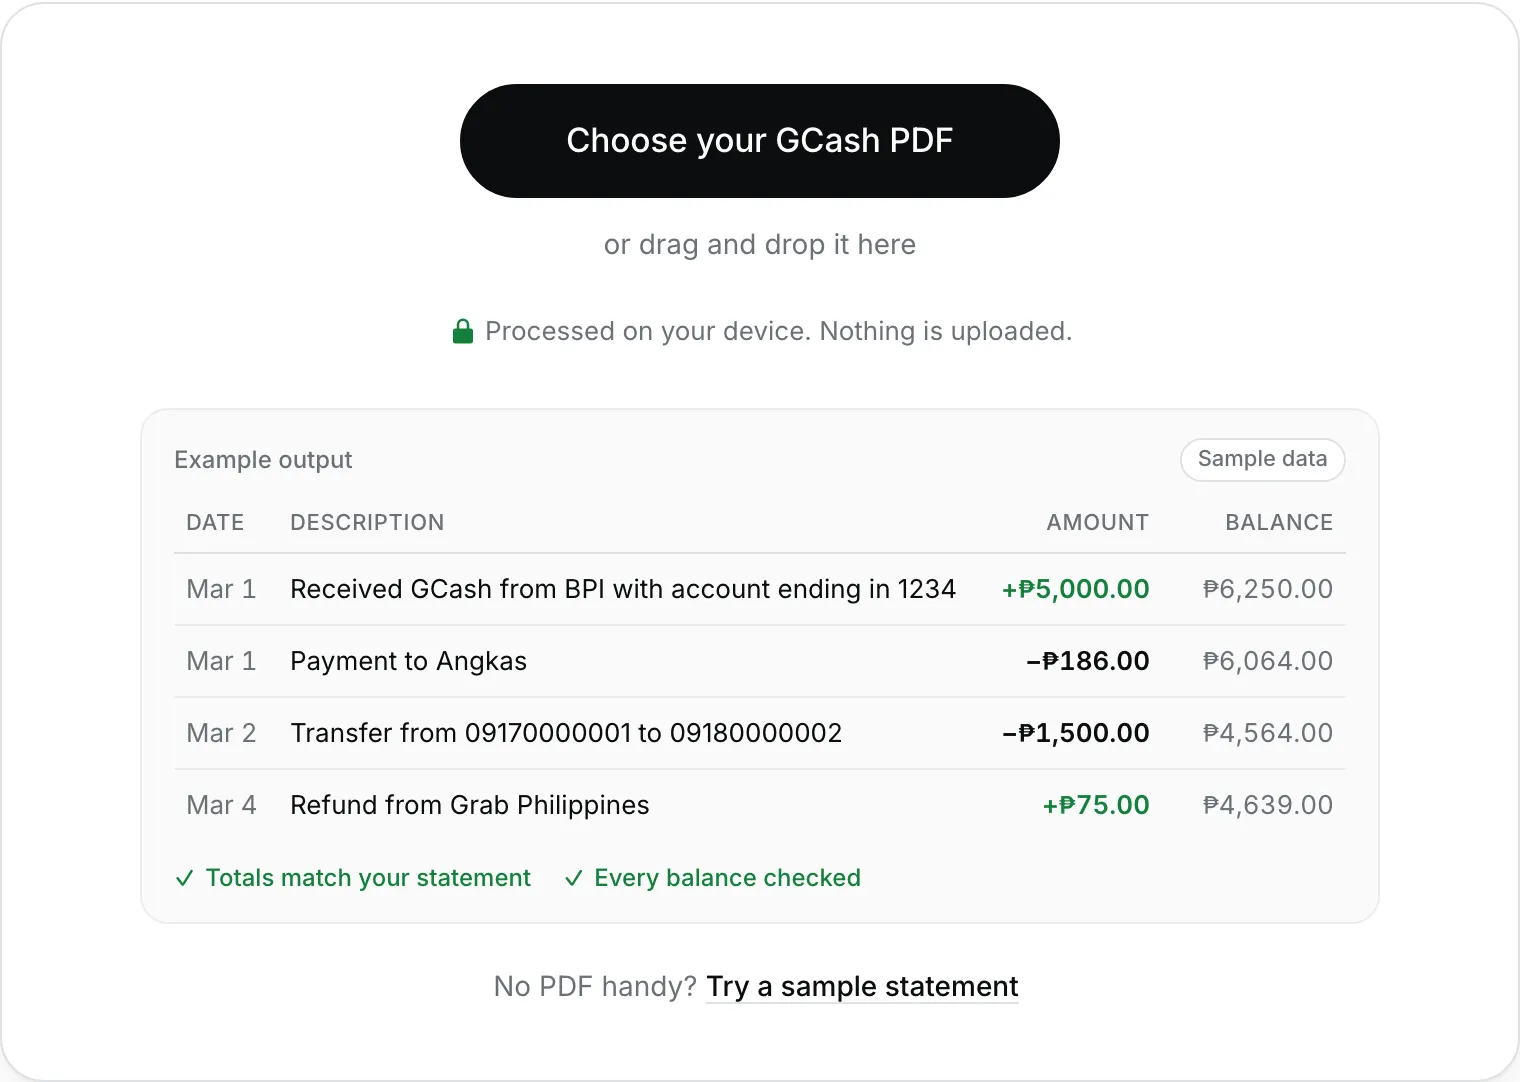This screenshot has width=1520, height=1082.
Task: Select "Transfer from 09170000001 to 09180000002" description
Action: [566, 733]
